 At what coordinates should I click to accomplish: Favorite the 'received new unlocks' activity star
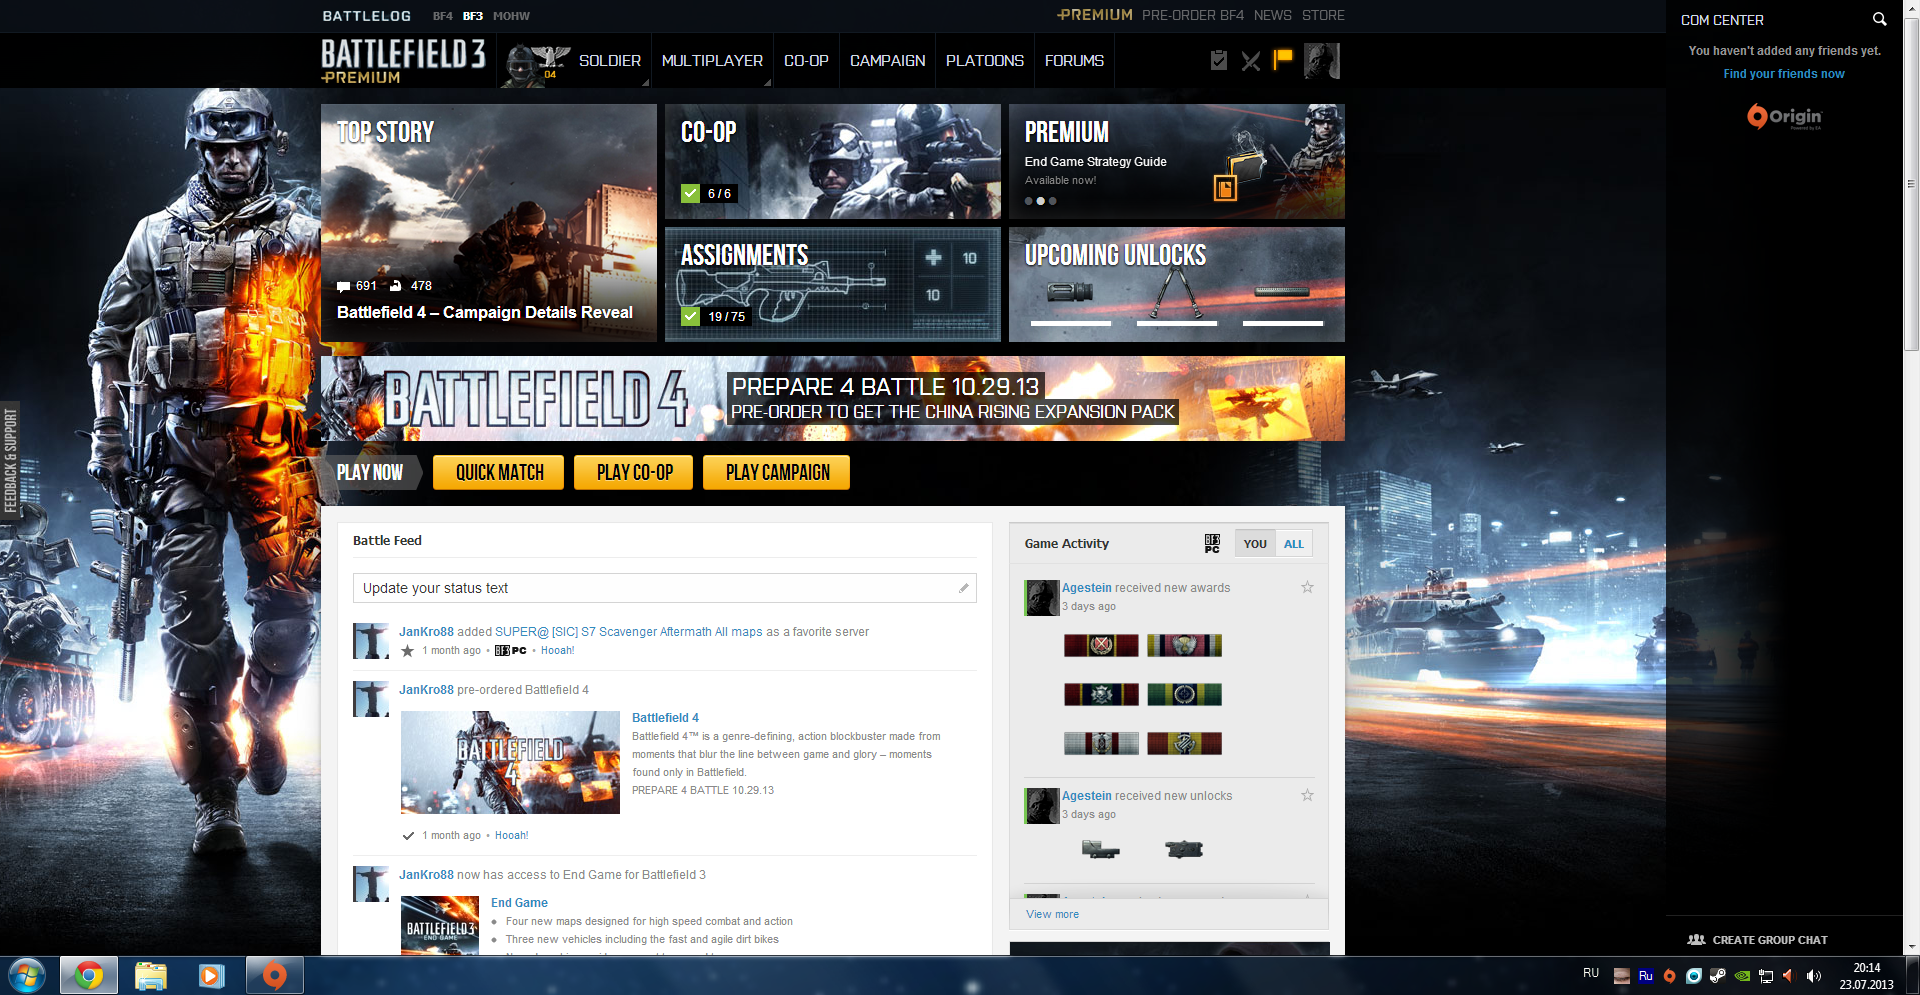pos(1307,795)
